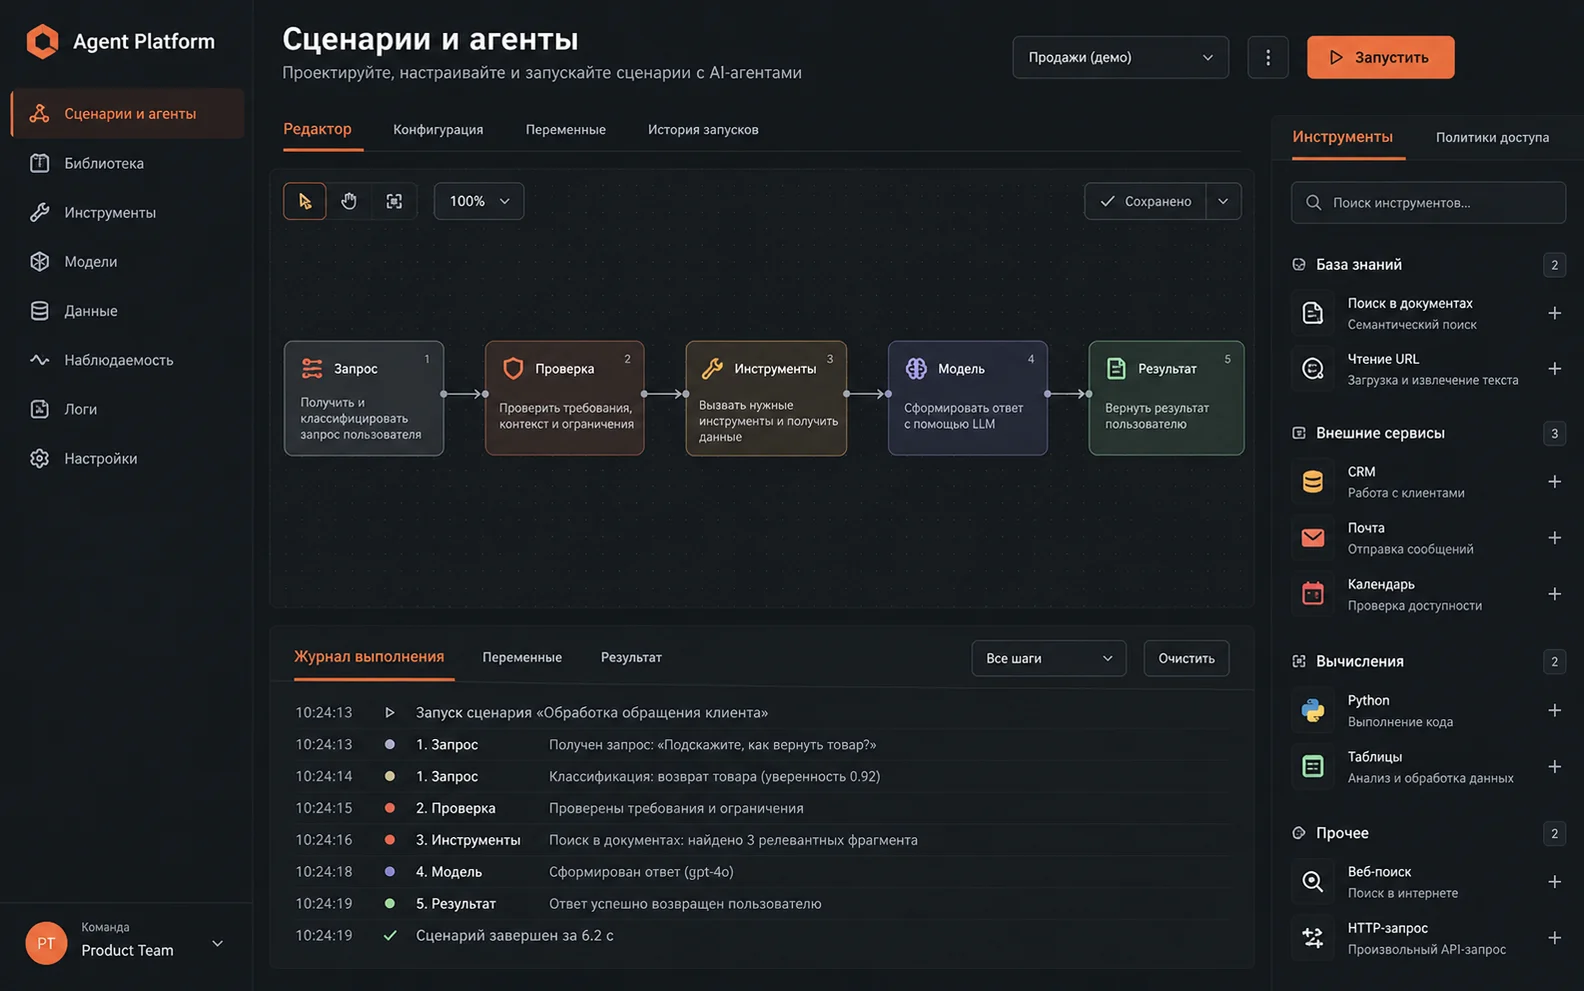Activate the hand pan tool
The height and width of the screenshot is (991, 1584).
349,201
